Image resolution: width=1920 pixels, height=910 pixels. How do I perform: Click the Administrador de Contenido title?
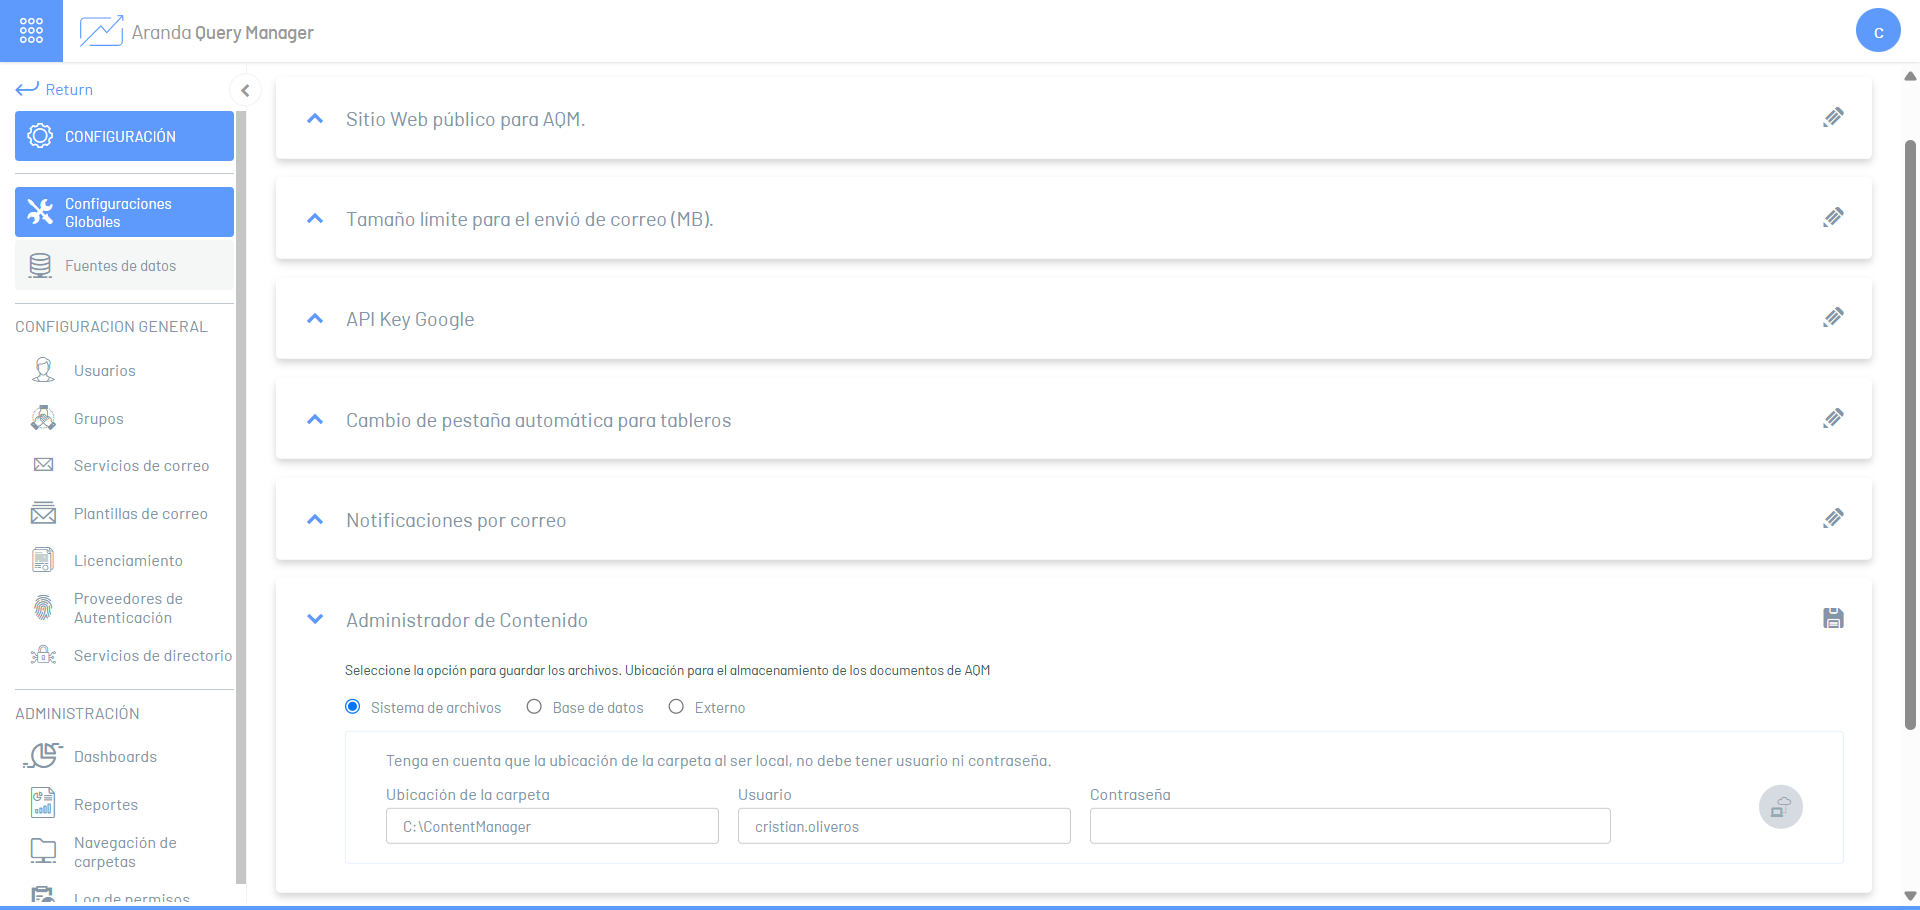click(x=467, y=620)
